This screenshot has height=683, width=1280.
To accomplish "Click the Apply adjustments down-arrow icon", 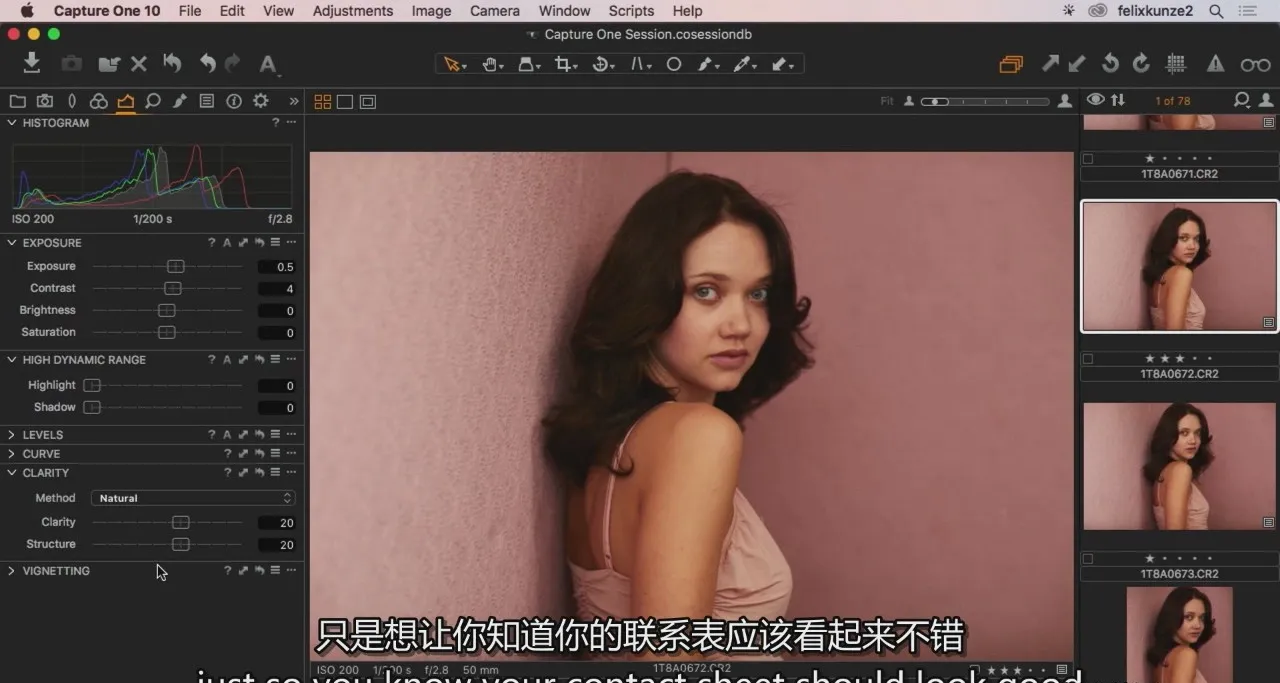I will 1077,63.
